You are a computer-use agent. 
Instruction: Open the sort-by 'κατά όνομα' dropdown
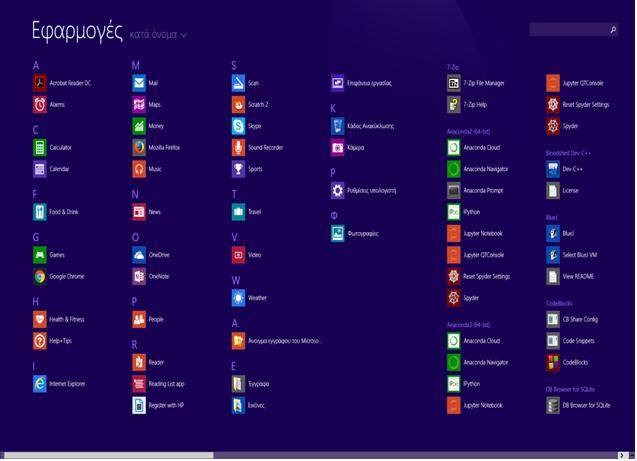point(158,35)
